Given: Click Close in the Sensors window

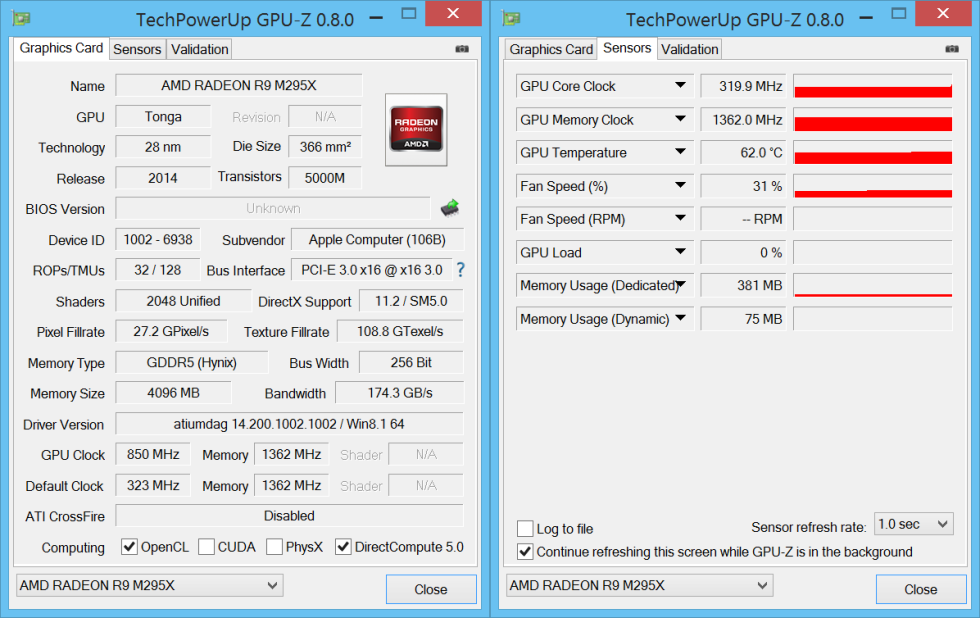Looking at the screenshot, I should (921, 589).
